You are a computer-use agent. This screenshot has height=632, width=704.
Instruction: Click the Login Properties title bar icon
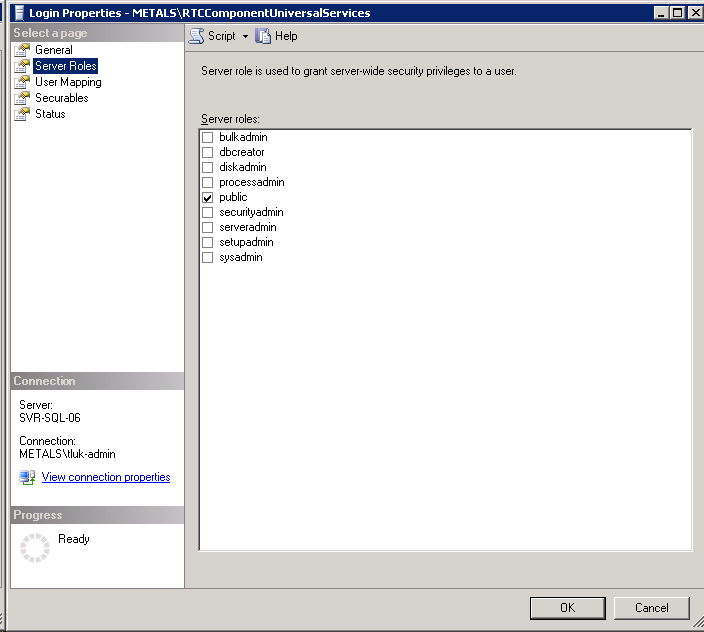point(19,13)
